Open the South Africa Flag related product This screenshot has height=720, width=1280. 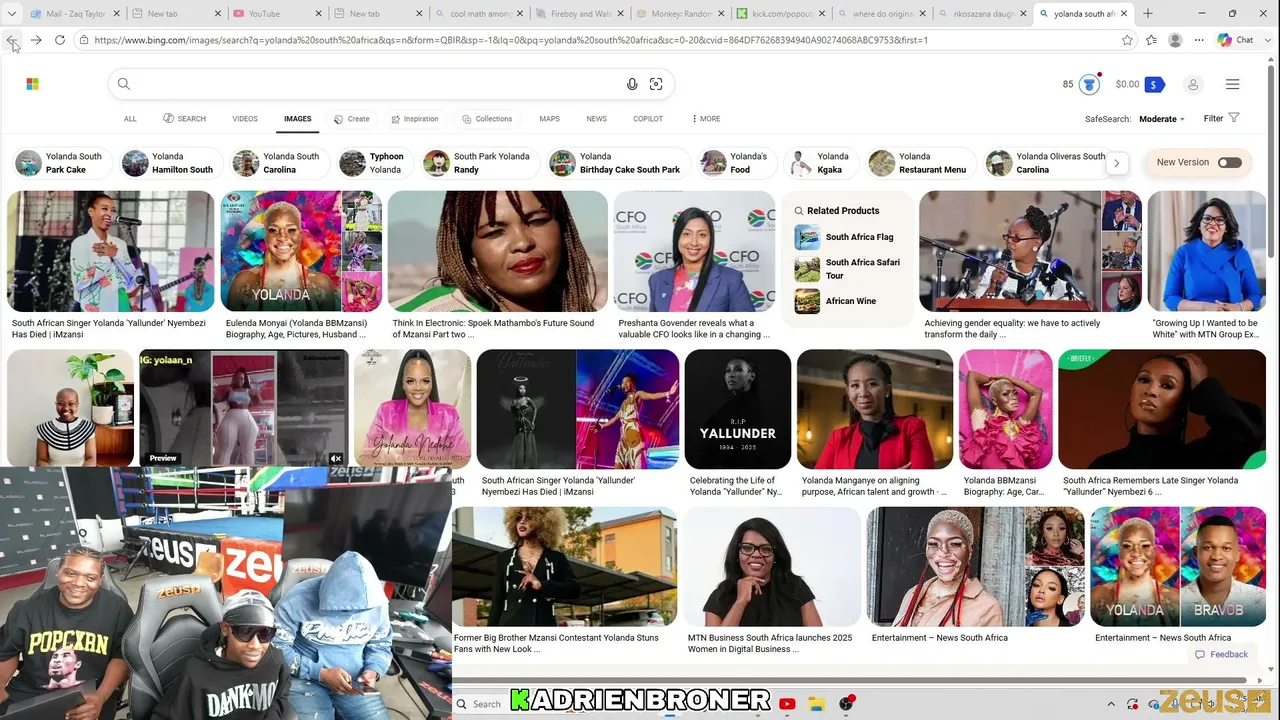coord(845,237)
